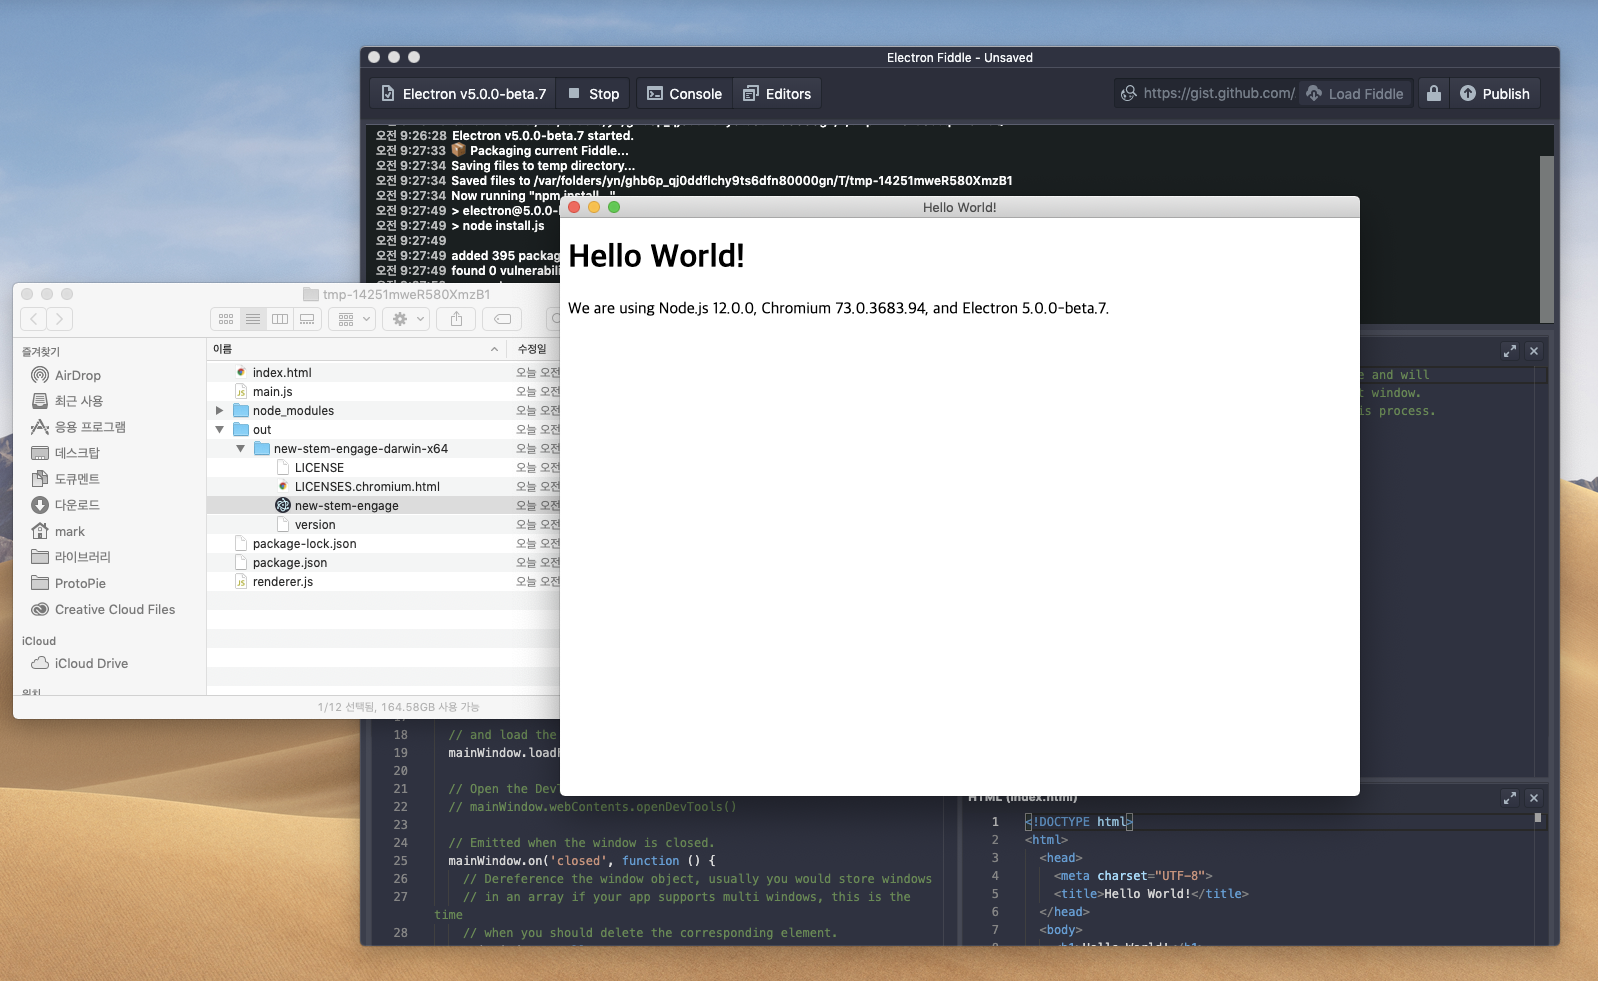The width and height of the screenshot is (1598, 981).
Task: Stop the running fiddle
Action: (x=593, y=94)
